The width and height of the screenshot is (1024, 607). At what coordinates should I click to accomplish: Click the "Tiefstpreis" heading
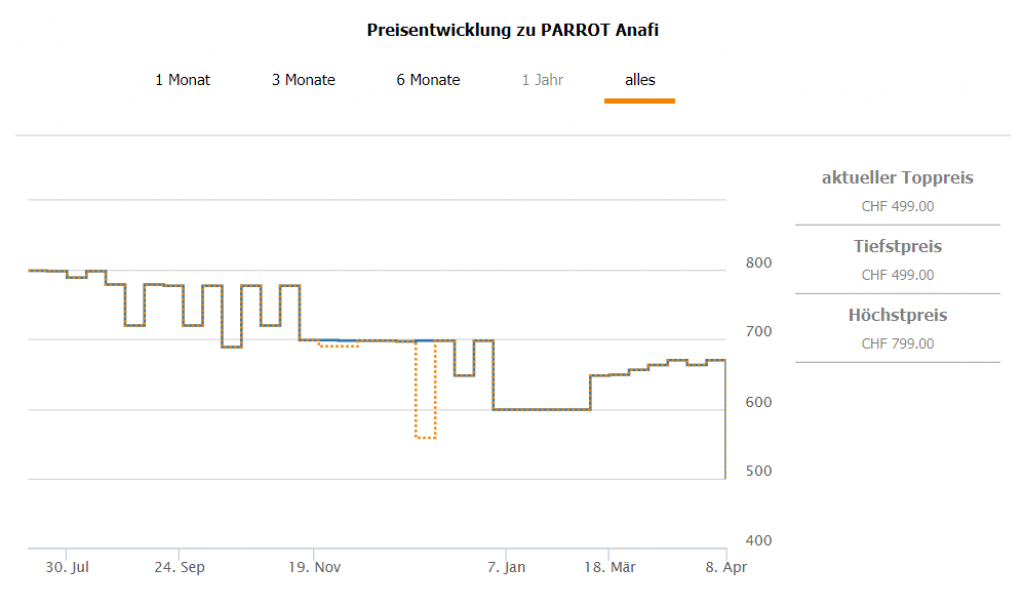[x=897, y=246]
